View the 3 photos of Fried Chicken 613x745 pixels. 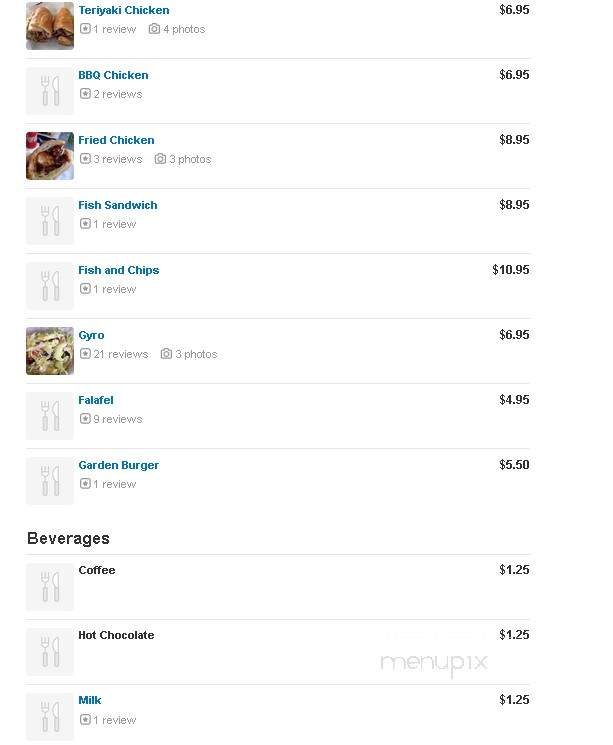tap(190, 159)
